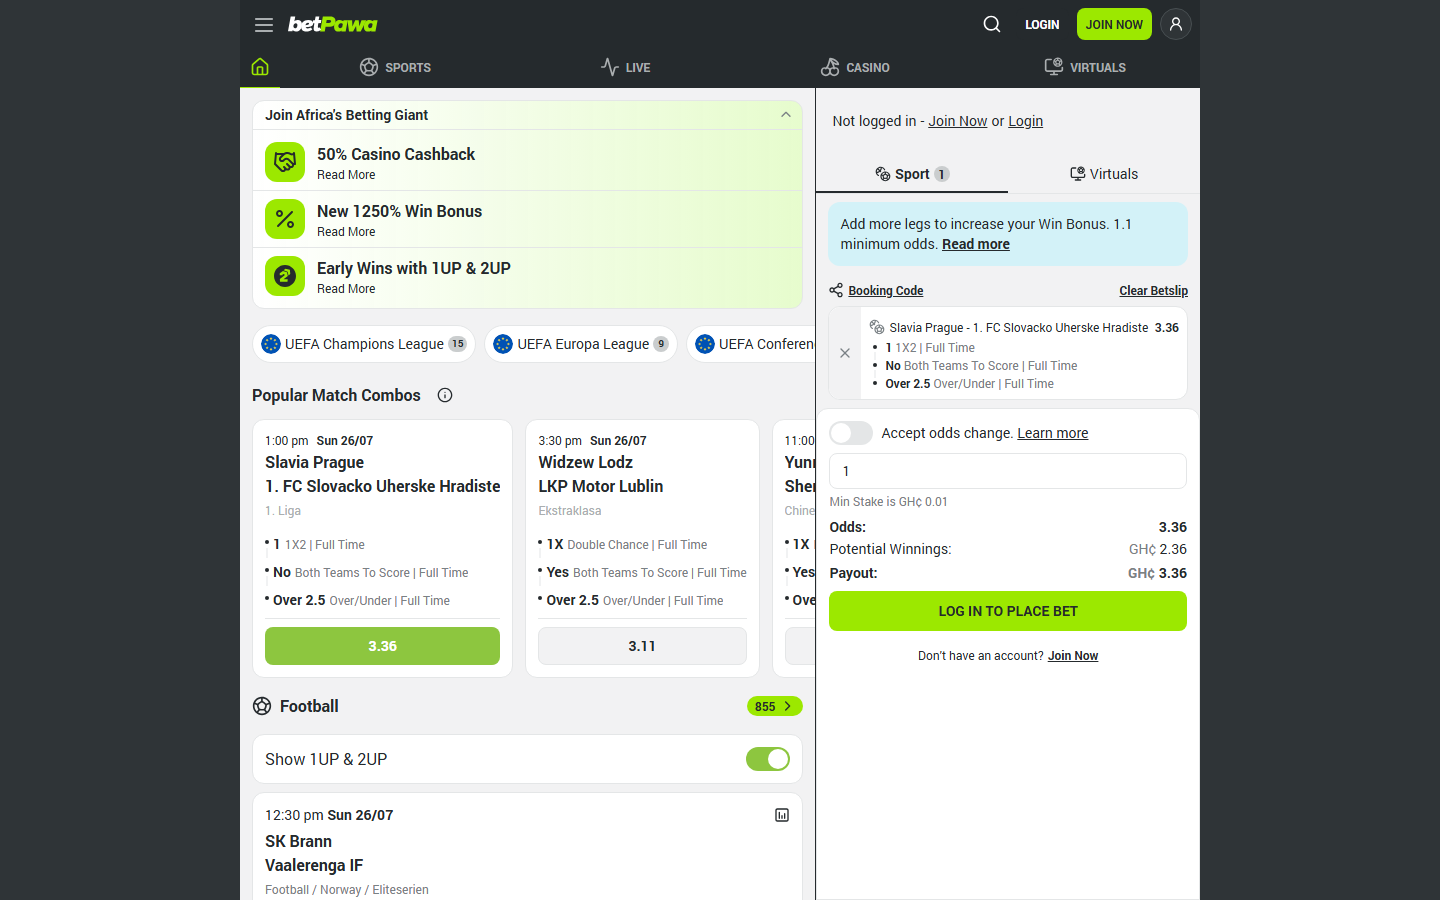
Task: Click LOG IN TO PLACE BET
Action: tap(1008, 611)
